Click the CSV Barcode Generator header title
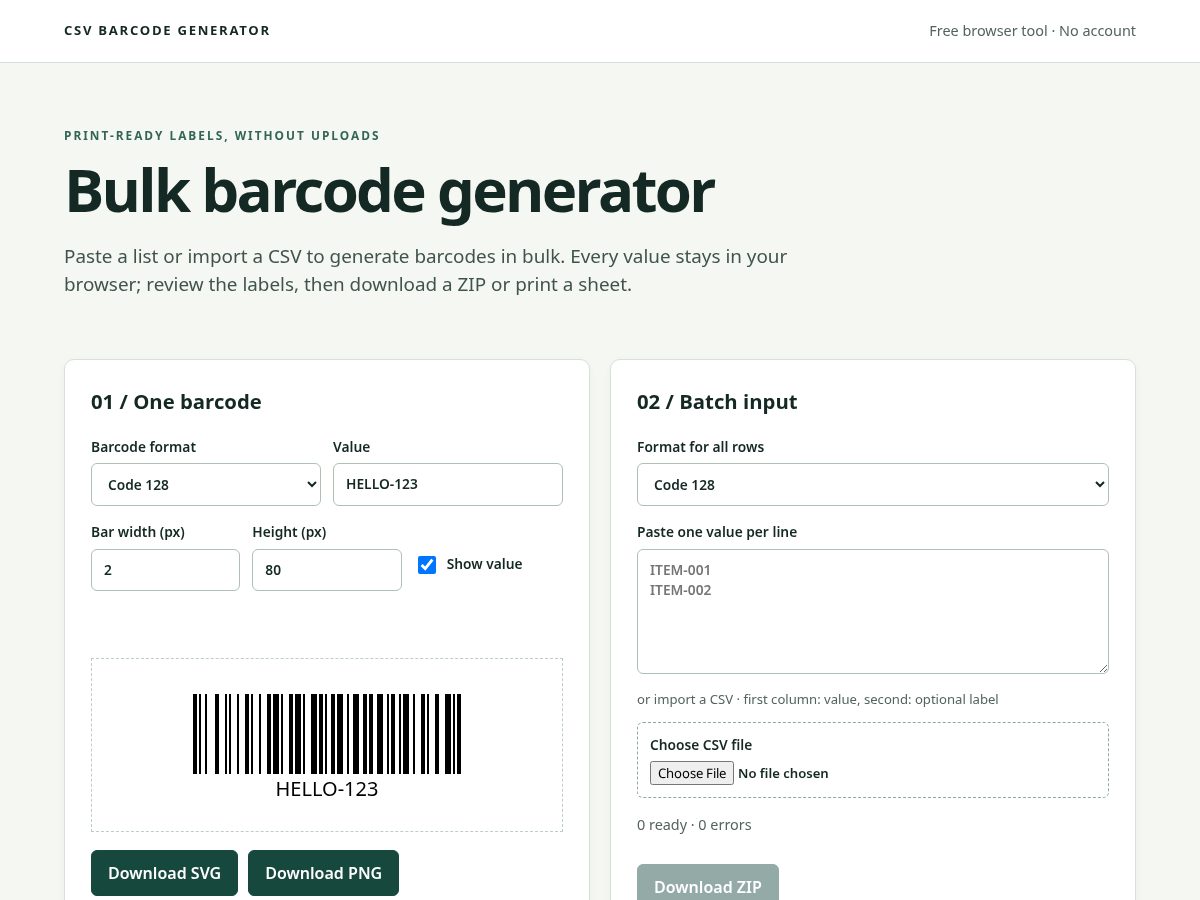Viewport: 1200px width, 900px height. click(x=167, y=31)
